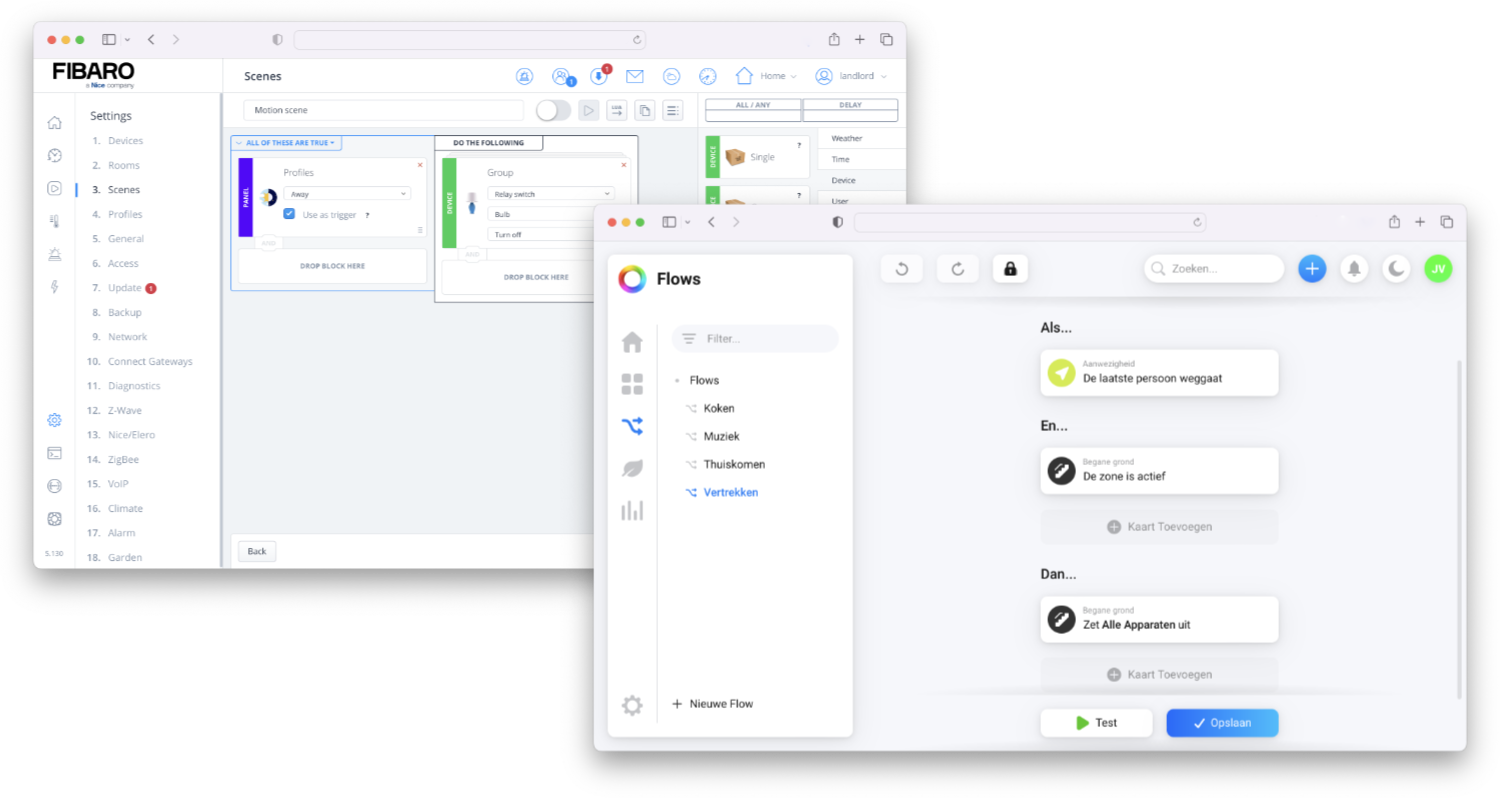1500x798 pixels.
Task: Open the users icon with blue badge
Action: pyautogui.click(x=561, y=76)
